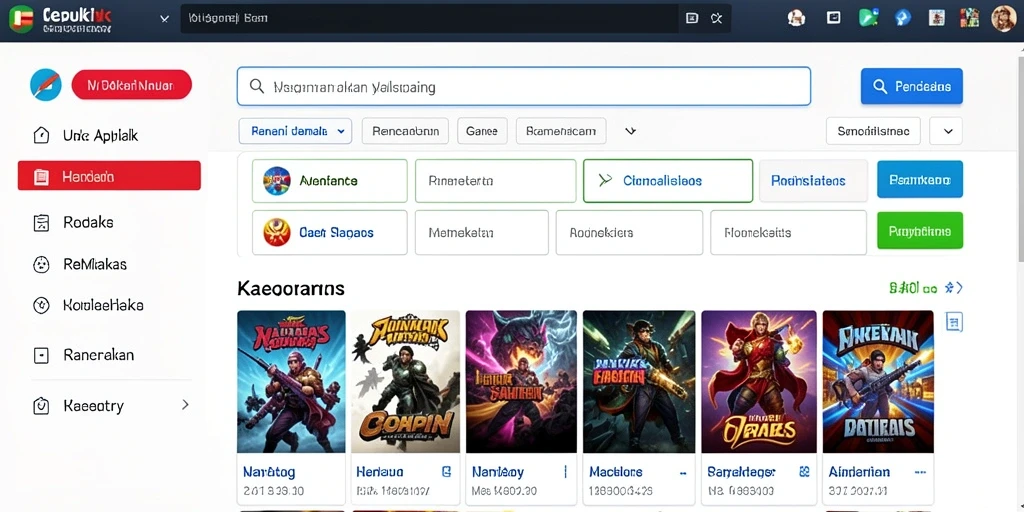Click the blue Pendeaas search button
1024x512 pixels.
click(912, 86)
